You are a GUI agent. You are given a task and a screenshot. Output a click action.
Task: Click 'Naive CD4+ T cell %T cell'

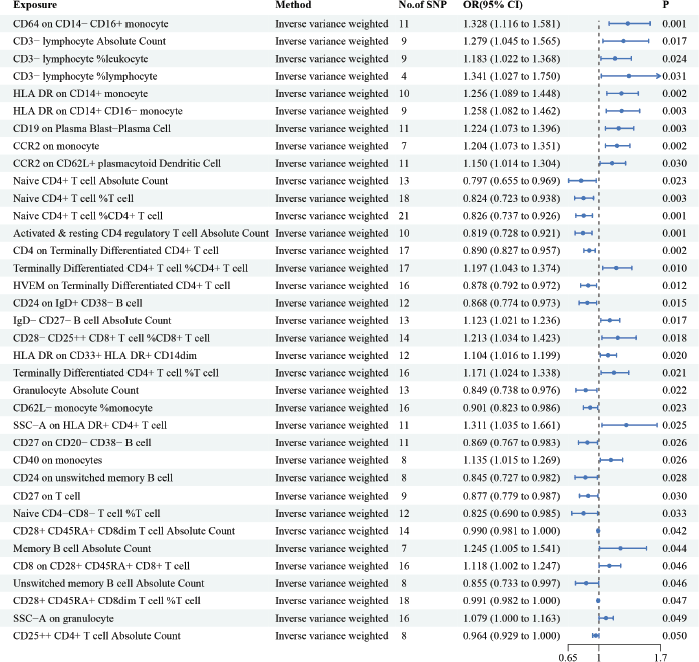click(x=73, y=198)
